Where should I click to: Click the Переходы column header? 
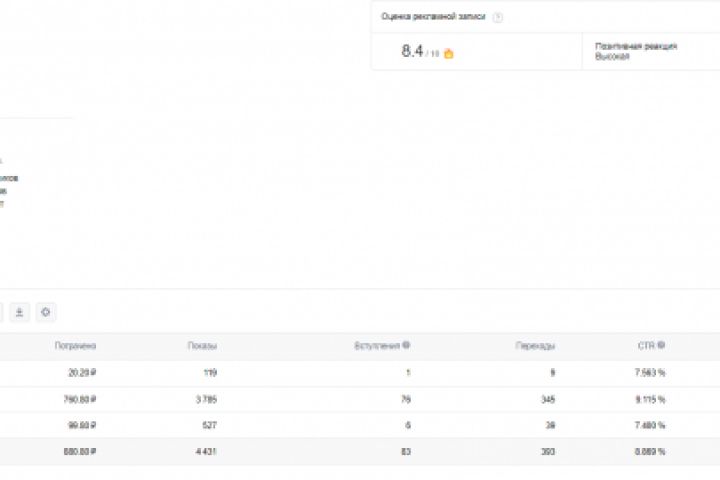[x=535, y=346]
